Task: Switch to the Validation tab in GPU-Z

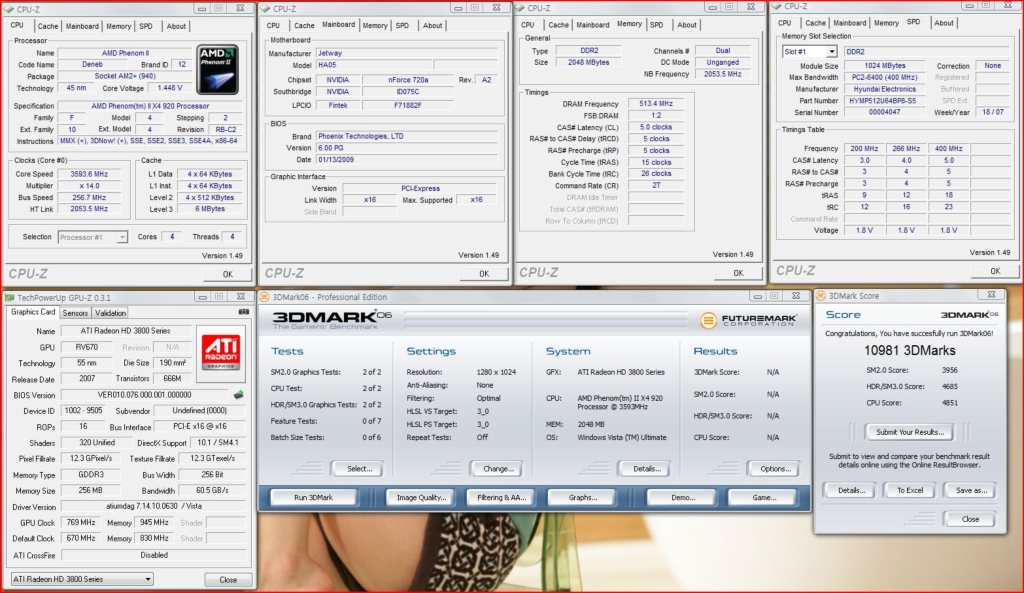Action: coord(110,313)
